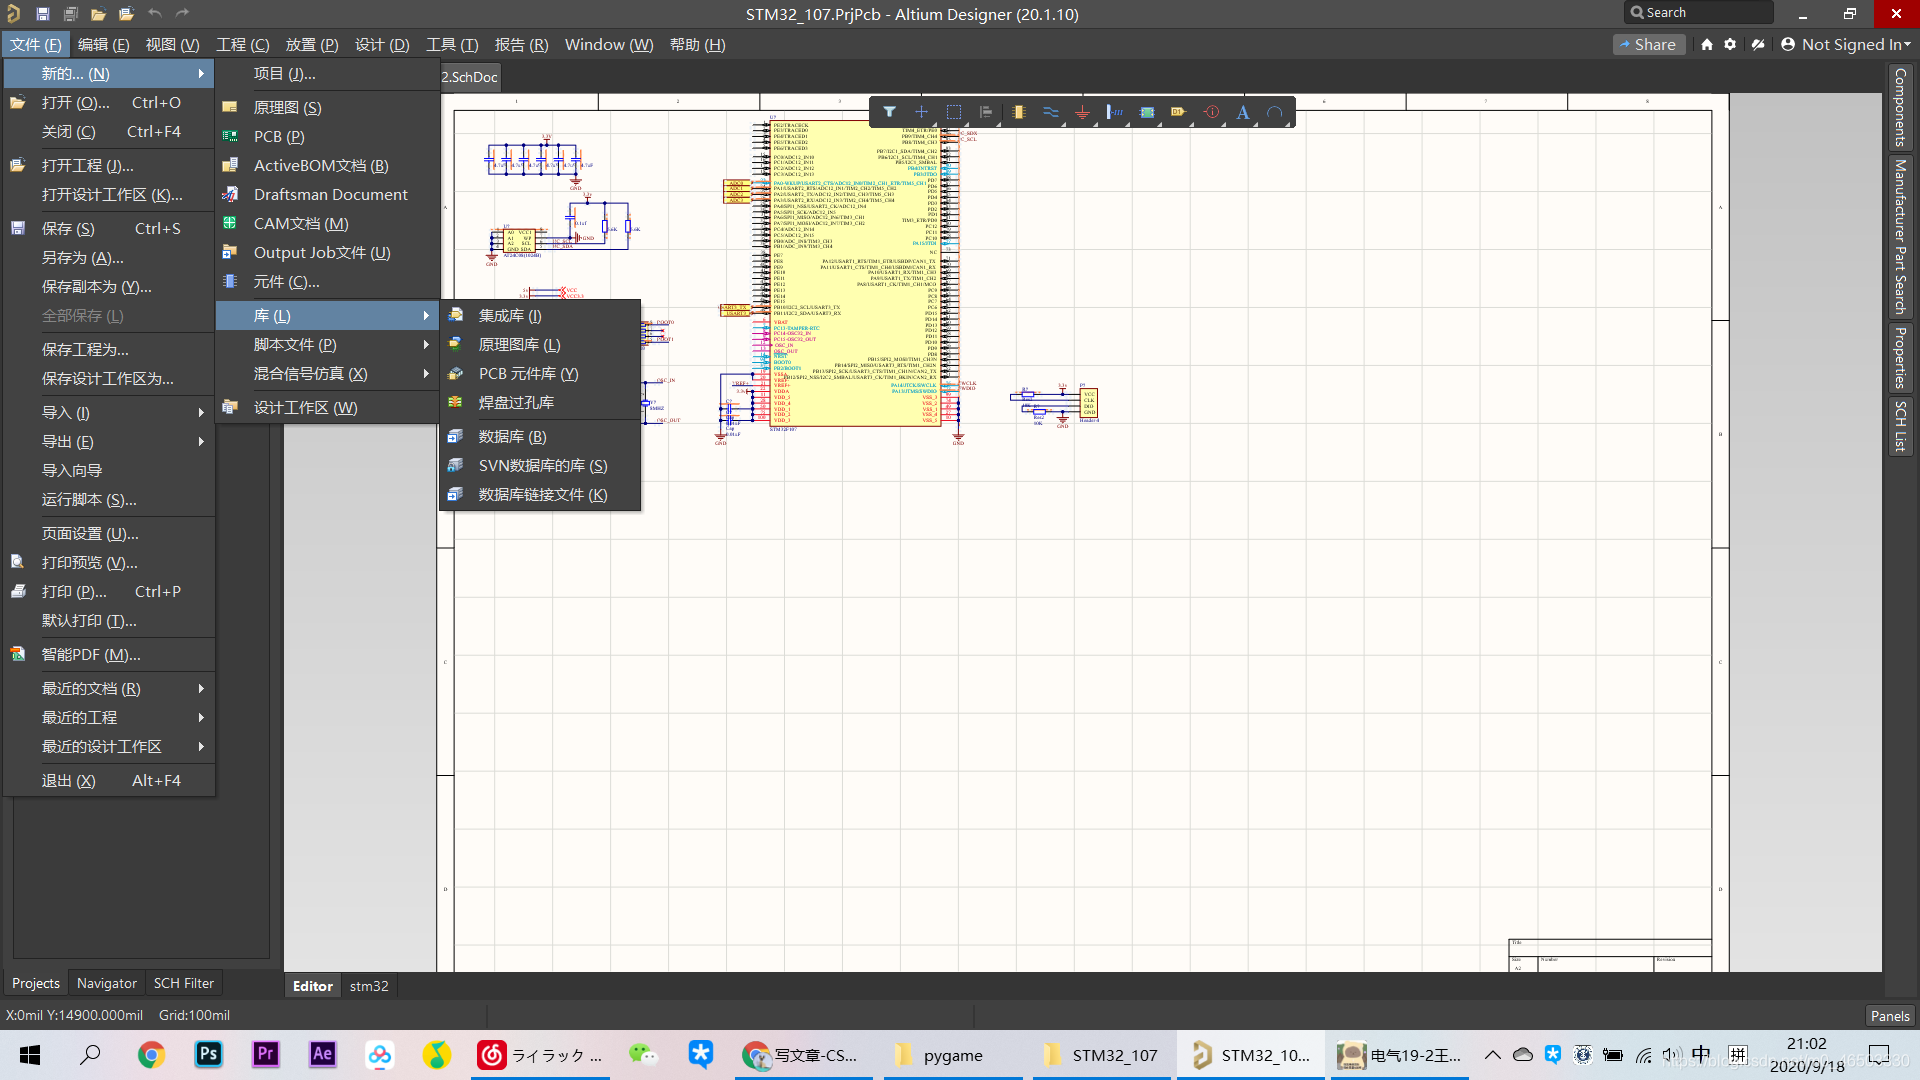Create new 原理图 (S) document
Screen dimensions: 1920x1080
coord(329,108)
